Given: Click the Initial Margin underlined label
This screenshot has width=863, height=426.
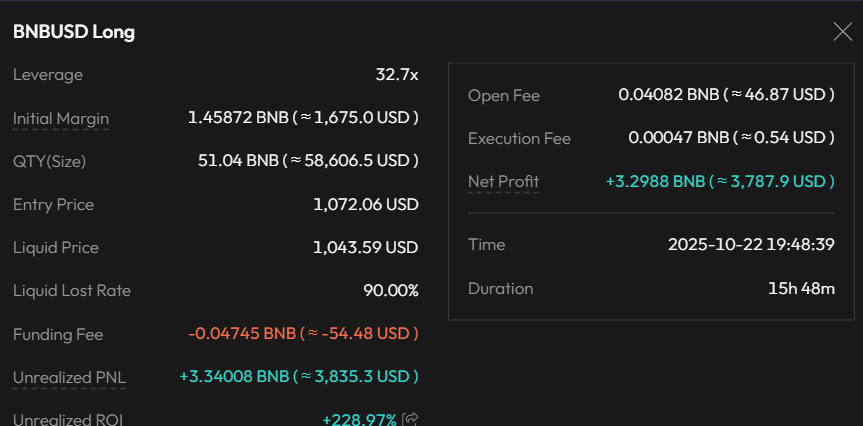Looking at the screenshot, I should [x=61, y=118].
